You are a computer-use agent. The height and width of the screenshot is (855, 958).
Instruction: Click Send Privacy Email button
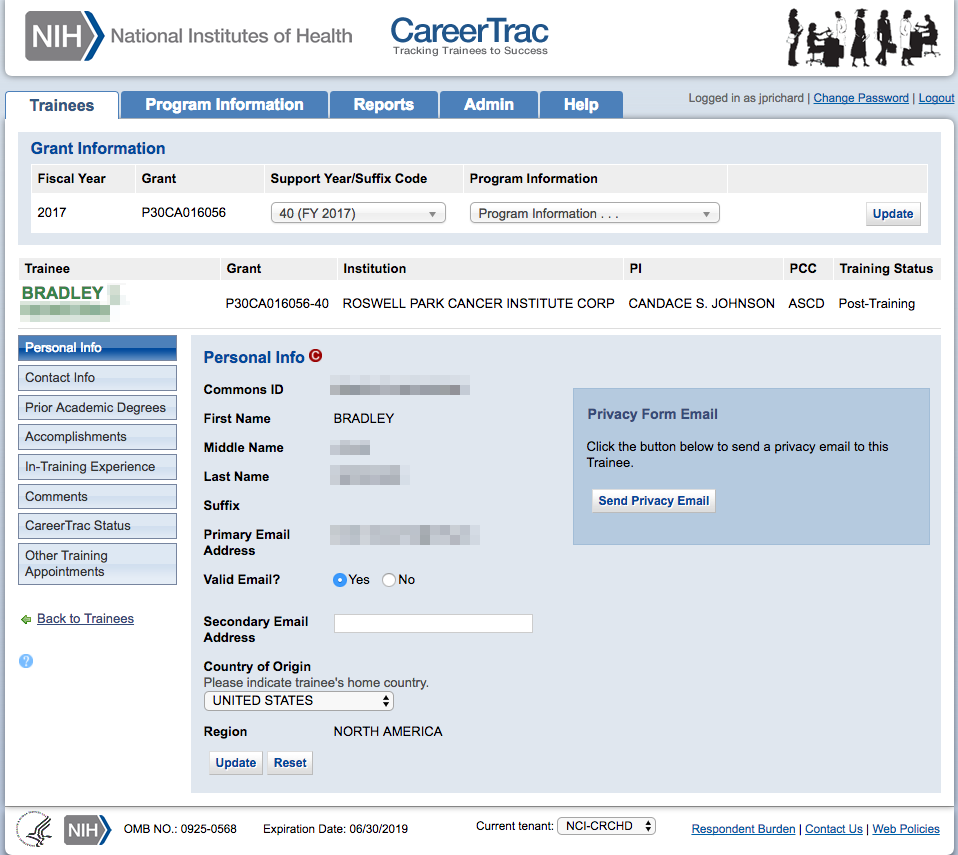point(653,501)
